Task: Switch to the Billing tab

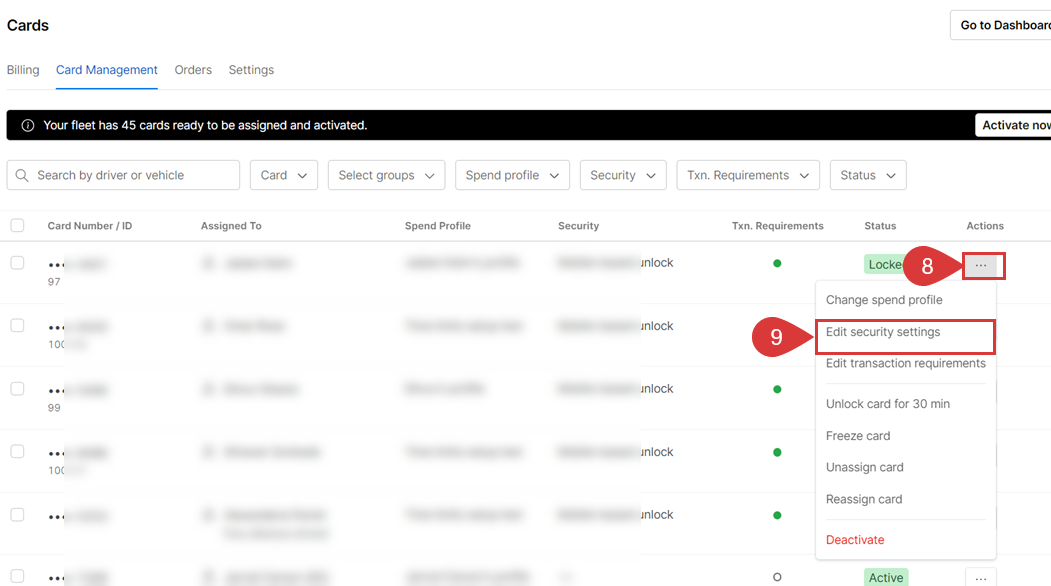Action: pos(23,70)
